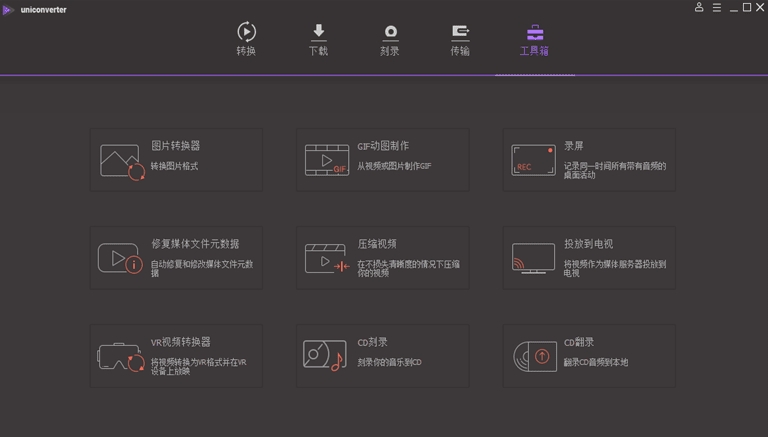The width and height of the screenshot is (768, 437).
Task: Launch VR视频转换器 title
Action: [180, 341]
